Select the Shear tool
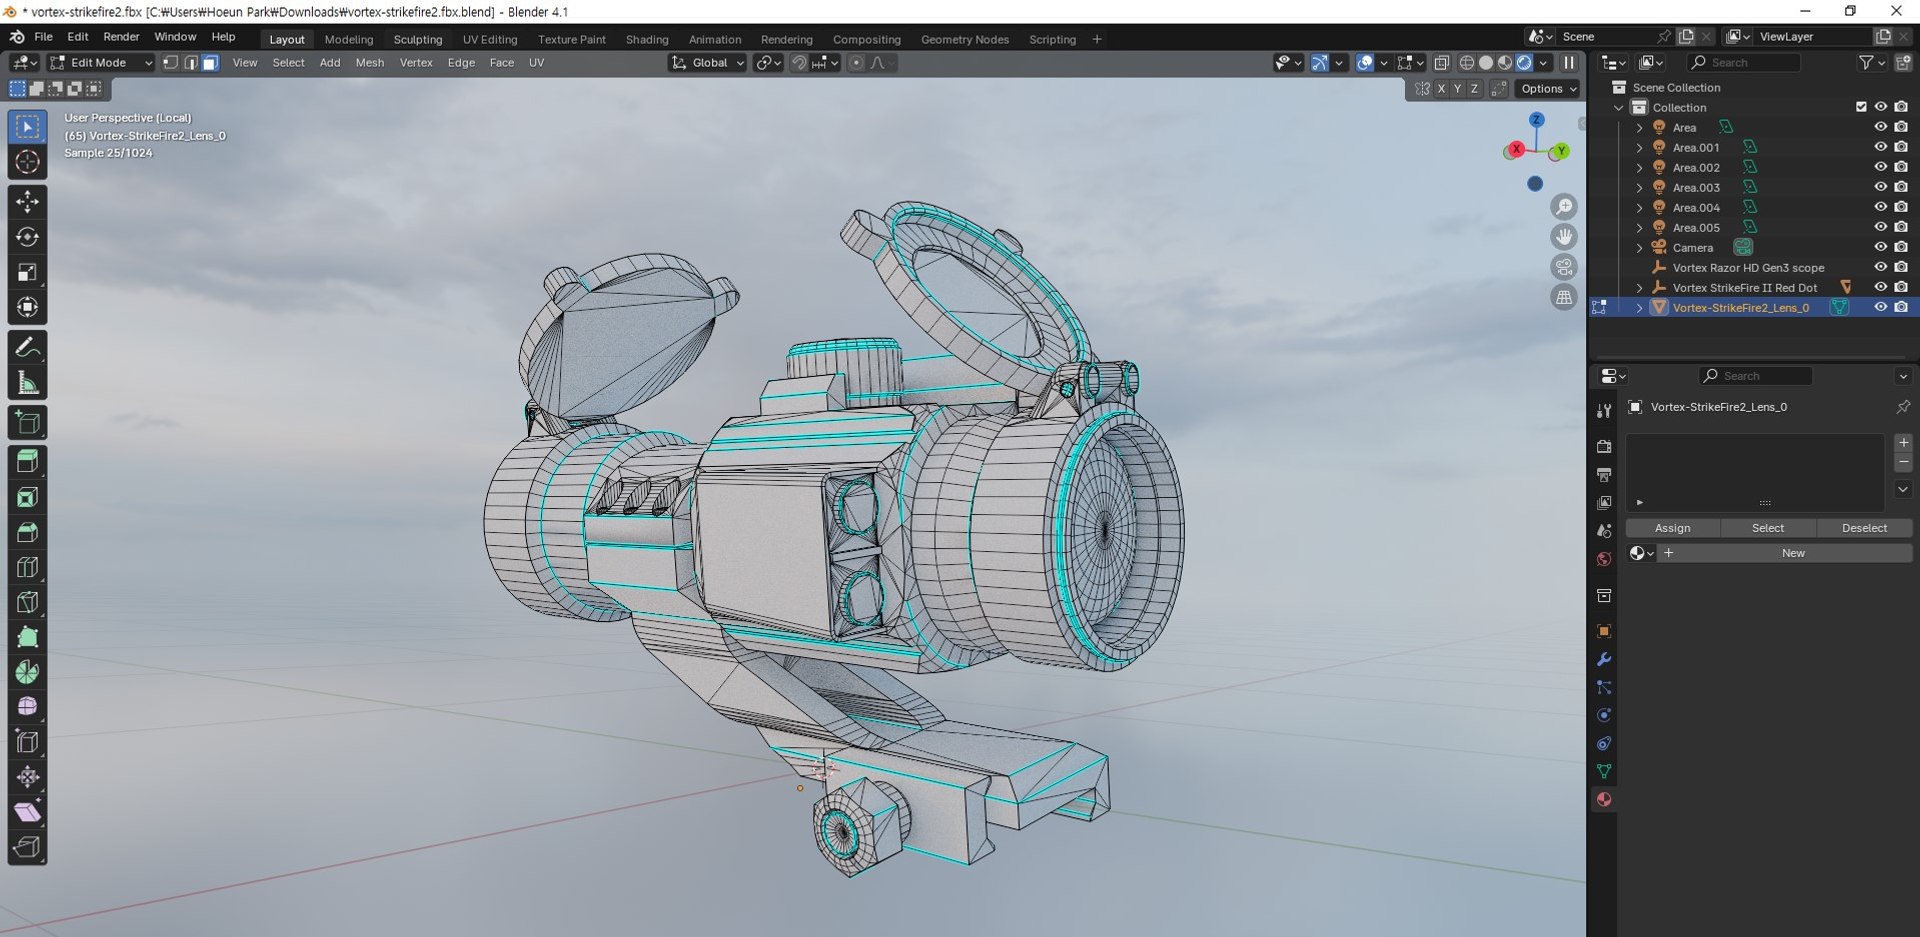Screen dimensions: 1920x937 pyautogui.click(x=27, y=812)
